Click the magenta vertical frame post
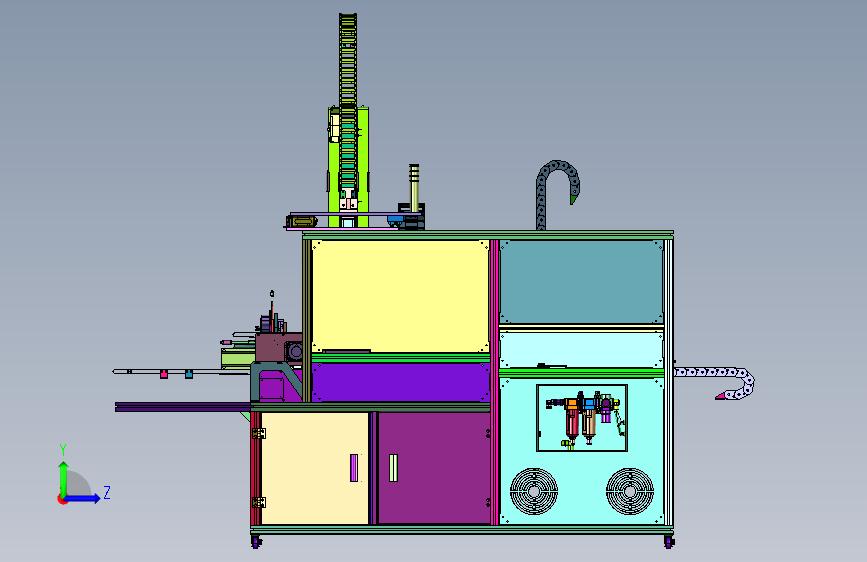Viewport: 867px width, 562px height. tap(494, 382)
